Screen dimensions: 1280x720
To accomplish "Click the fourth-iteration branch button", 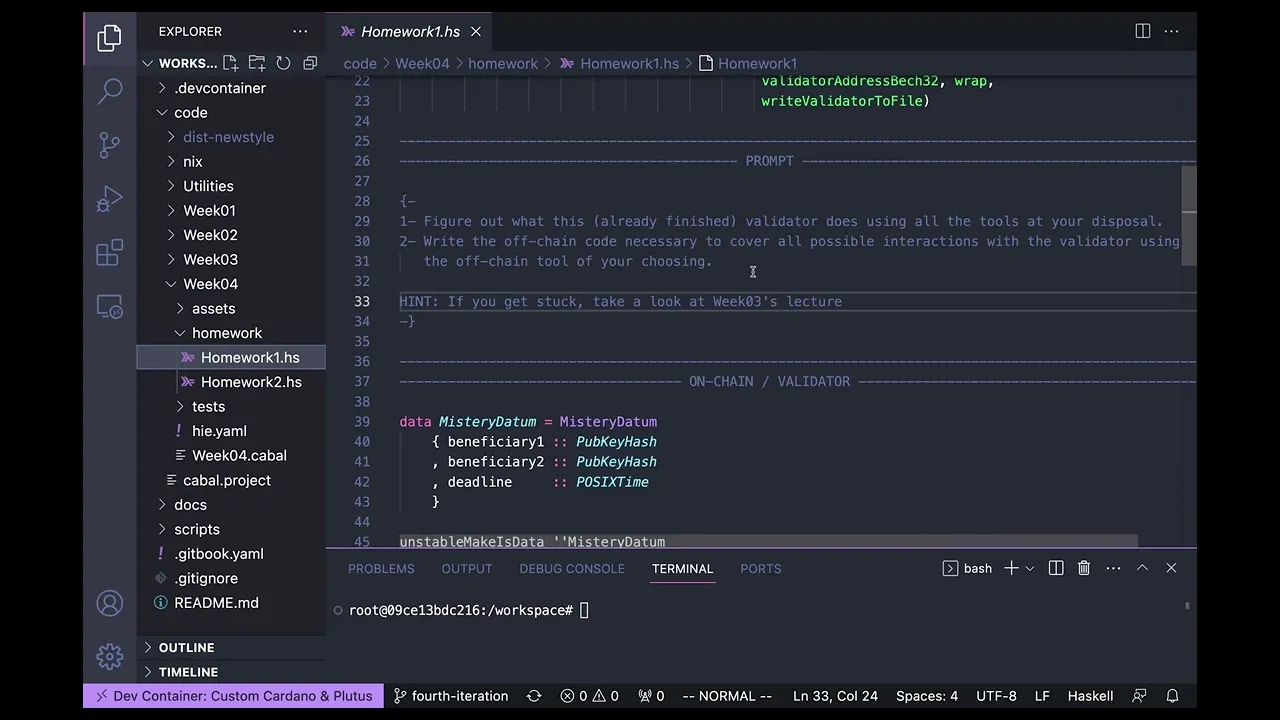I will (x=451, y=696).
